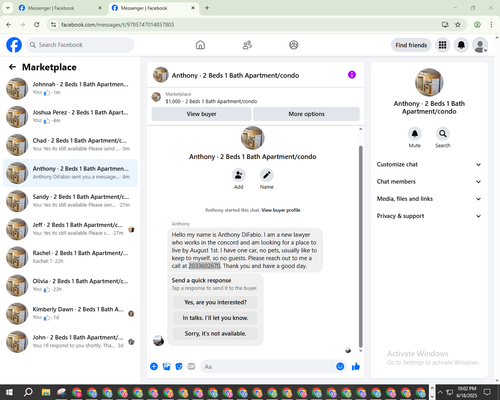
Task: Open a new browser tab
Action: [x=207, y=8]
